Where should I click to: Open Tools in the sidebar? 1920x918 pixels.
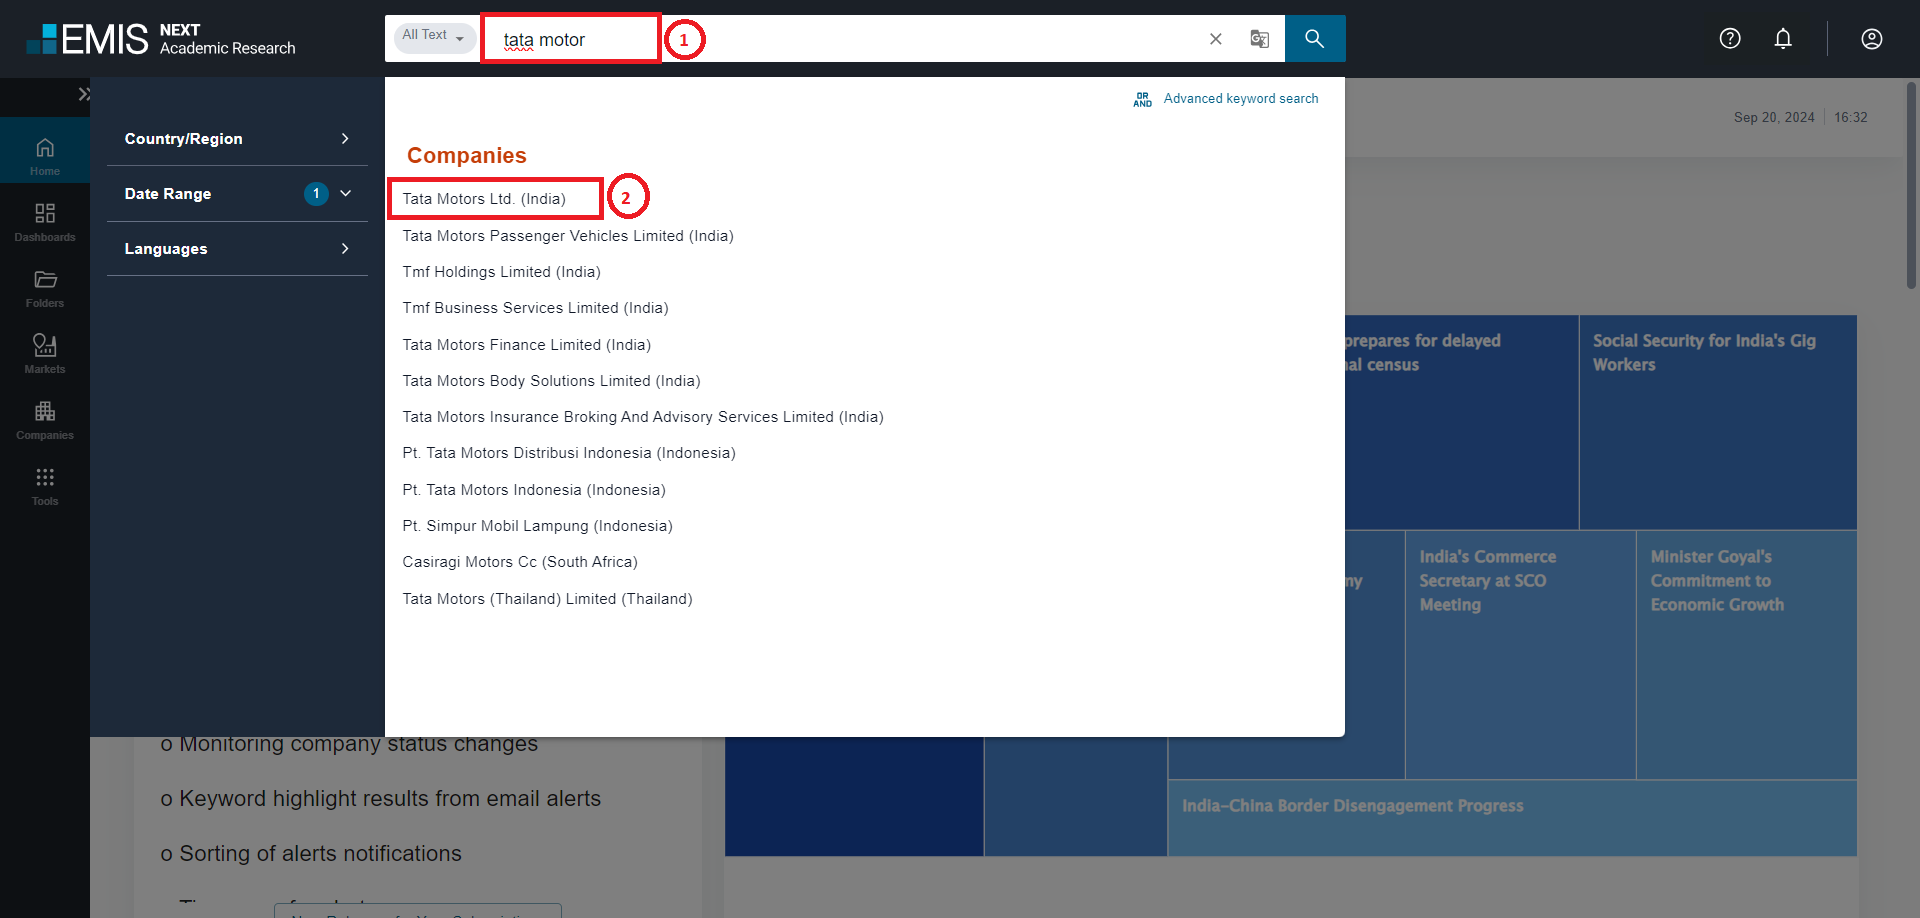(45, 486)
